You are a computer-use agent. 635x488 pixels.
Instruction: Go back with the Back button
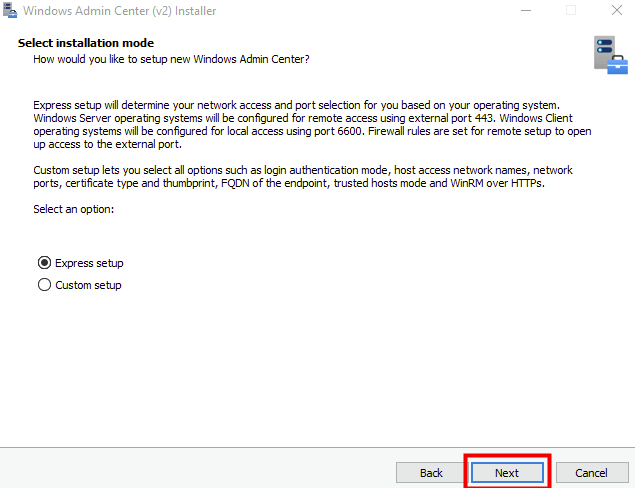tap(431, 472)
